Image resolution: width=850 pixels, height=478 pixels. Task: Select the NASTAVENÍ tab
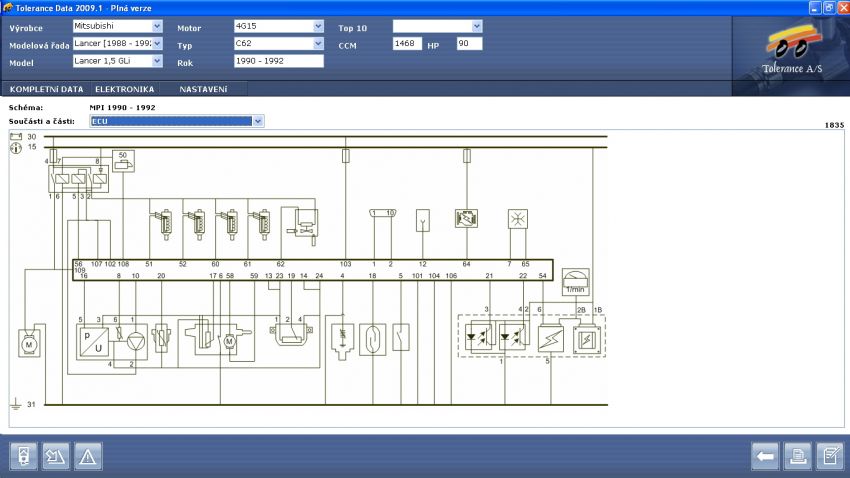click(x=203, y=89)
